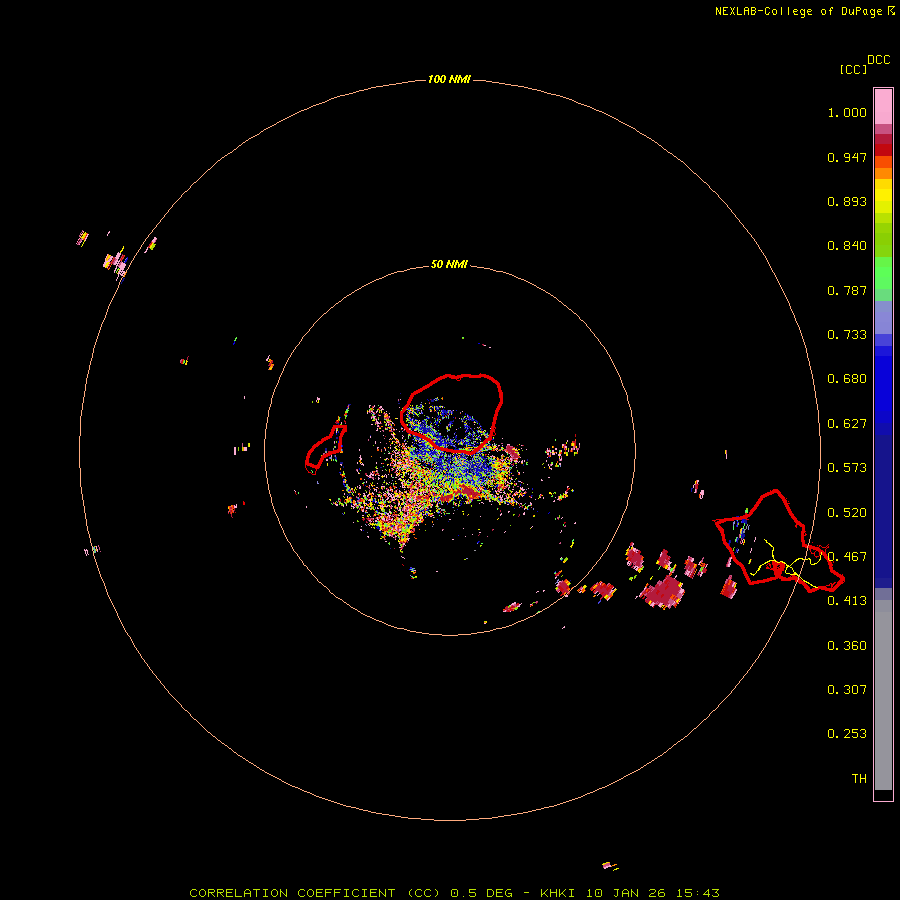Click the 0.360 scale value
This screenshot has width=900, height=900.
tap(847, 646)
